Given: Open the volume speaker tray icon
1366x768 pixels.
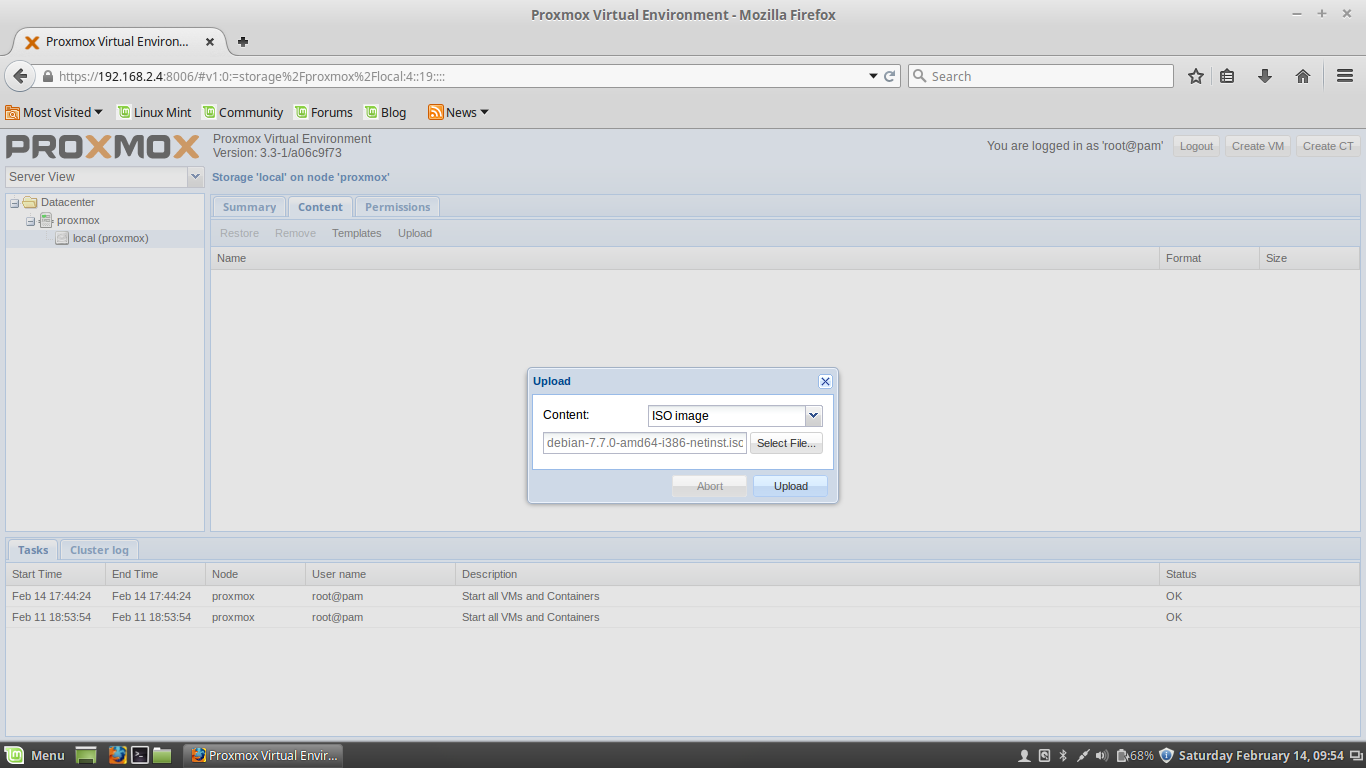Looking at the screenshot, I should tap(1102, 756).
